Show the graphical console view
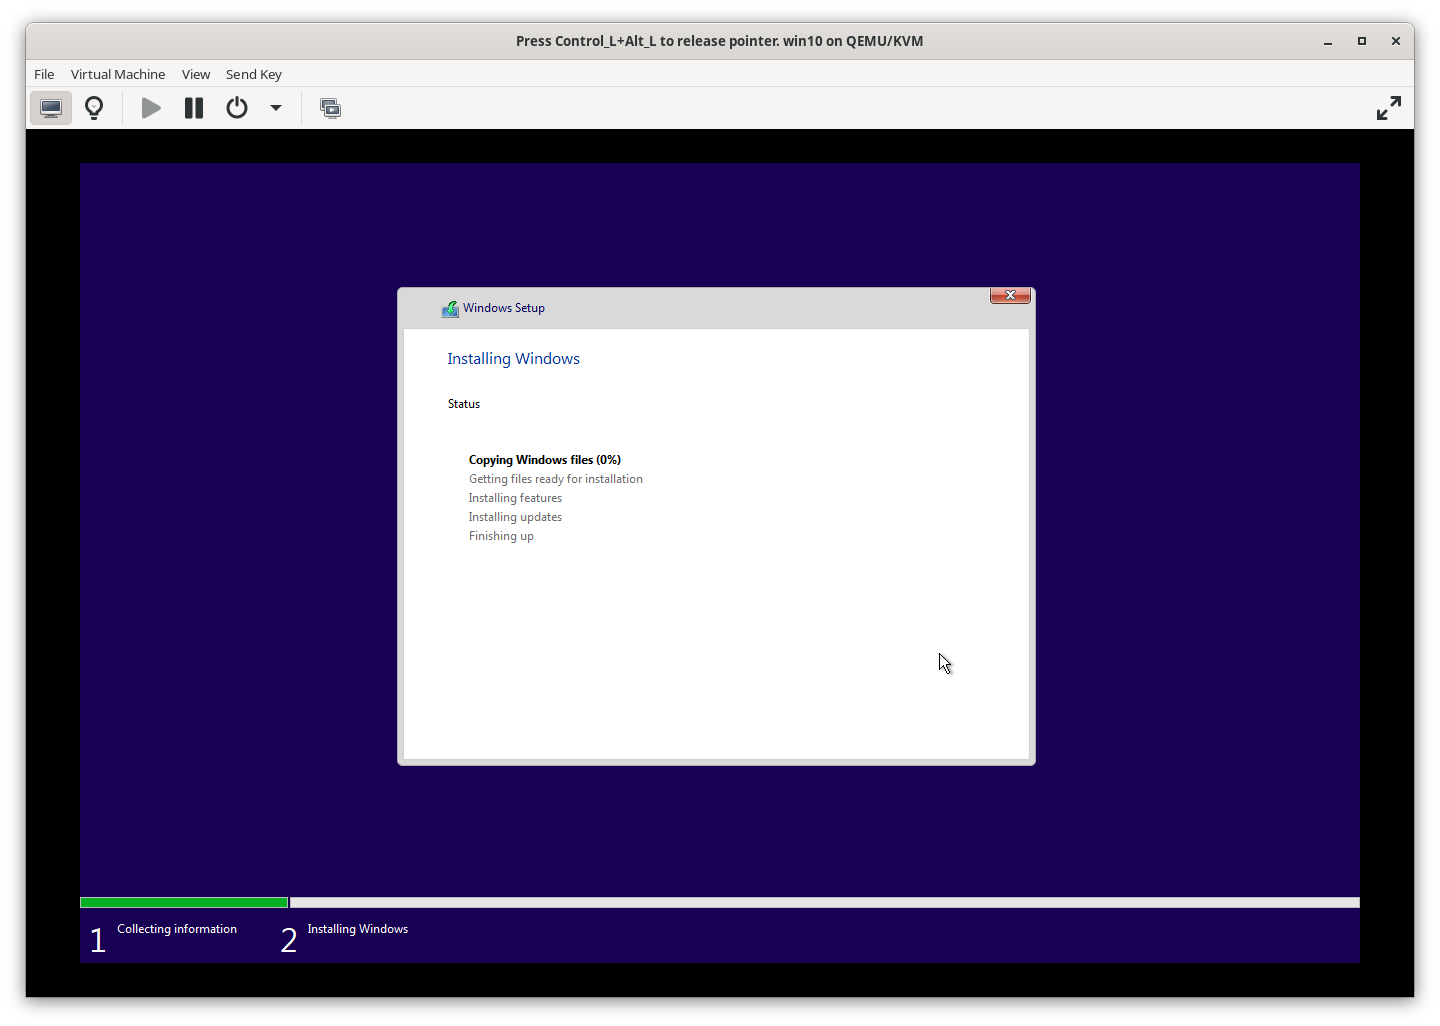Screen dimensions: 1440x1026 click(x=51, y=108)
